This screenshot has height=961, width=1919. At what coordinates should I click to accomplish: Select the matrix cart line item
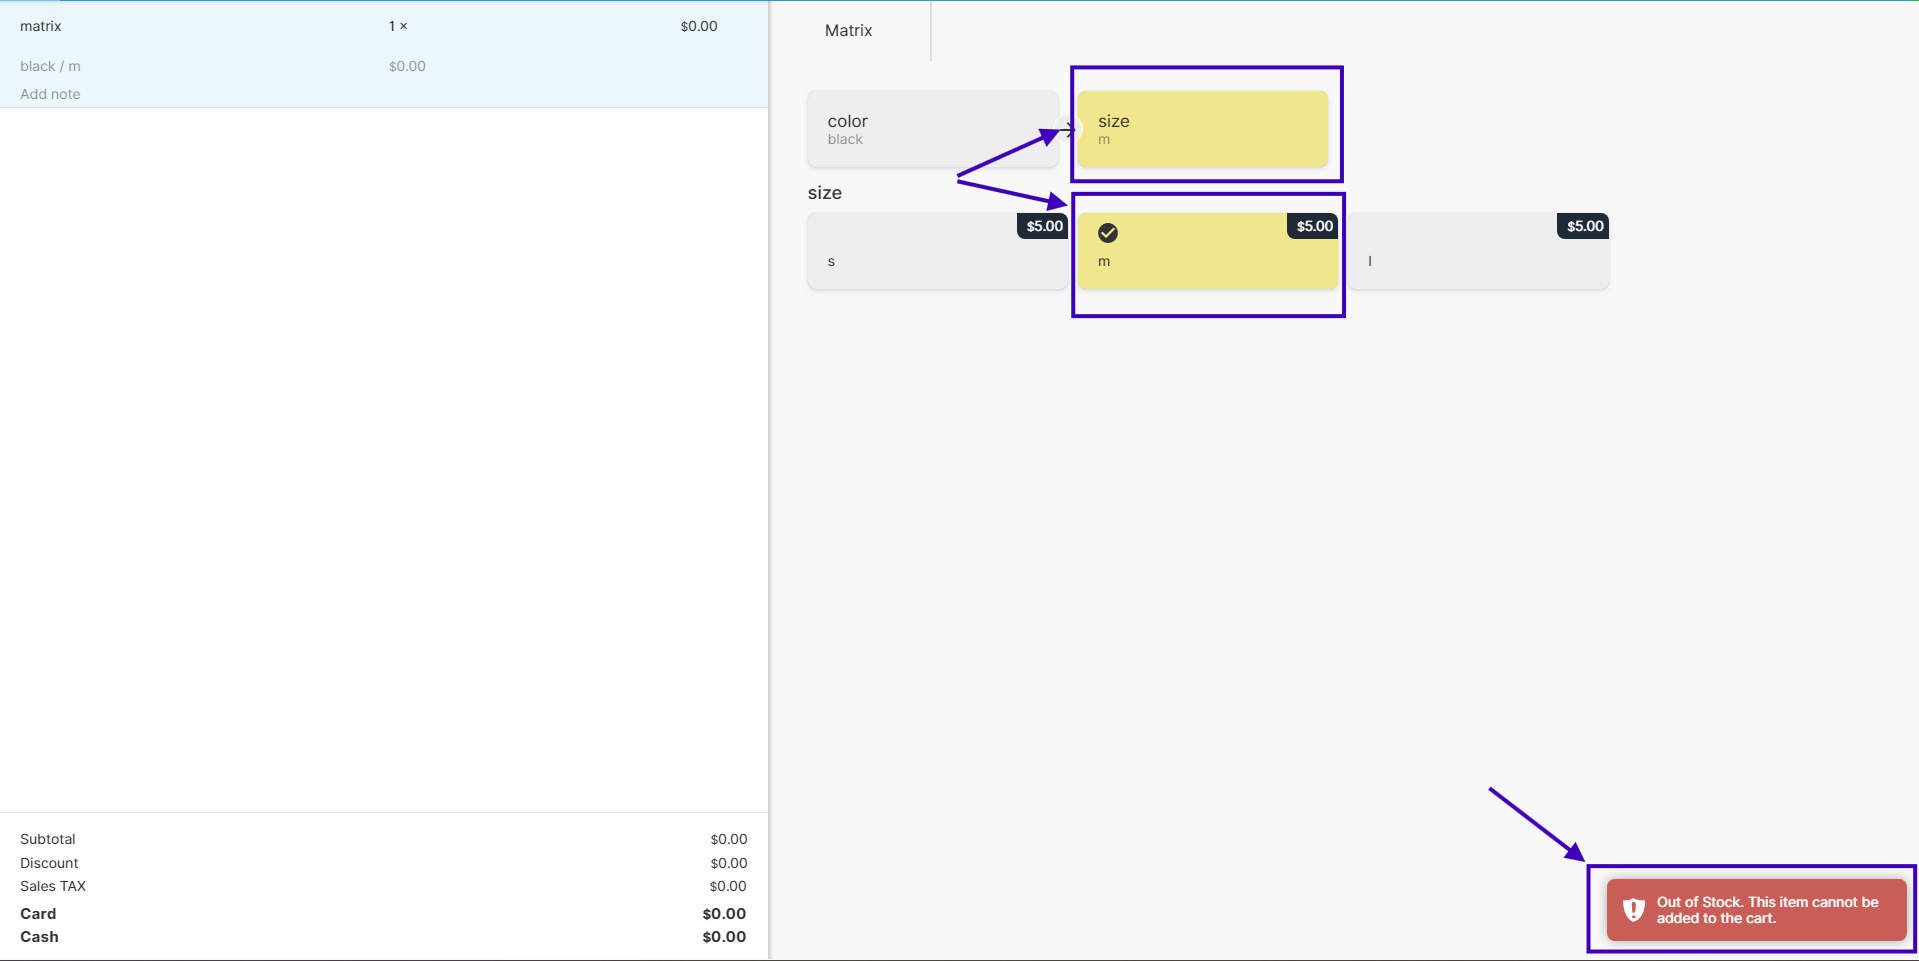point(200,27)
